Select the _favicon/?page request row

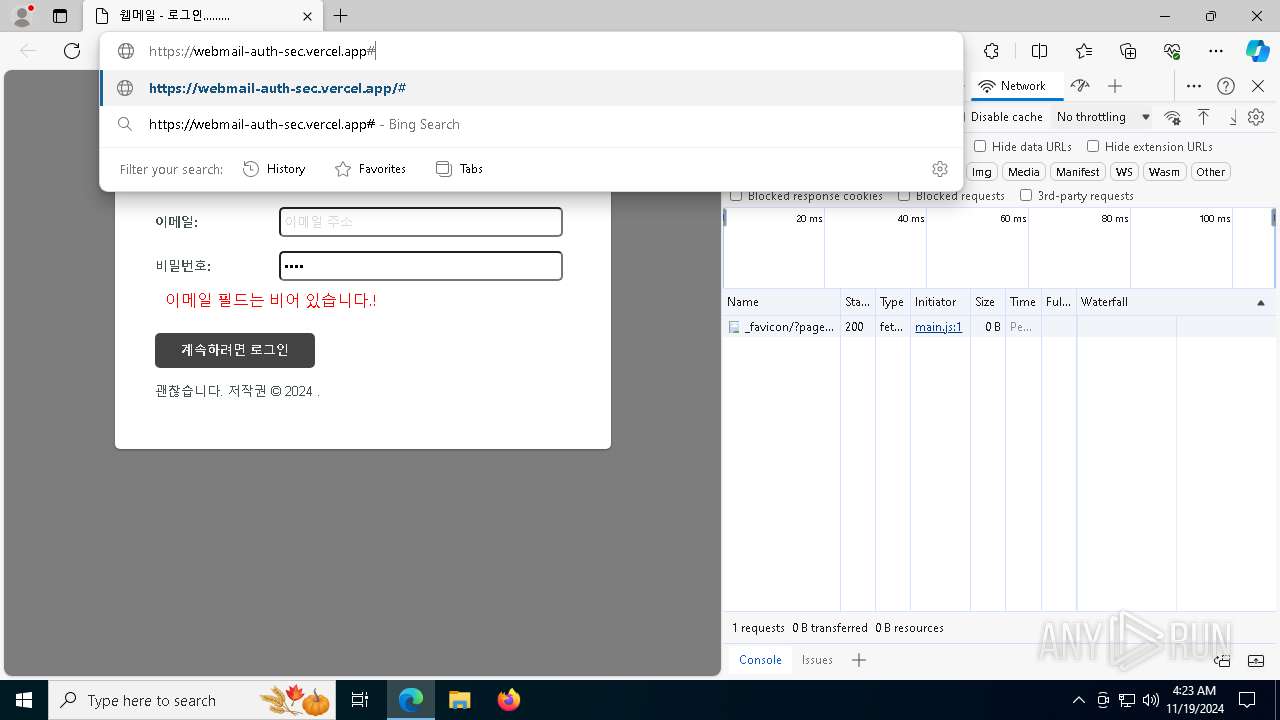click(x=999, y=327)
